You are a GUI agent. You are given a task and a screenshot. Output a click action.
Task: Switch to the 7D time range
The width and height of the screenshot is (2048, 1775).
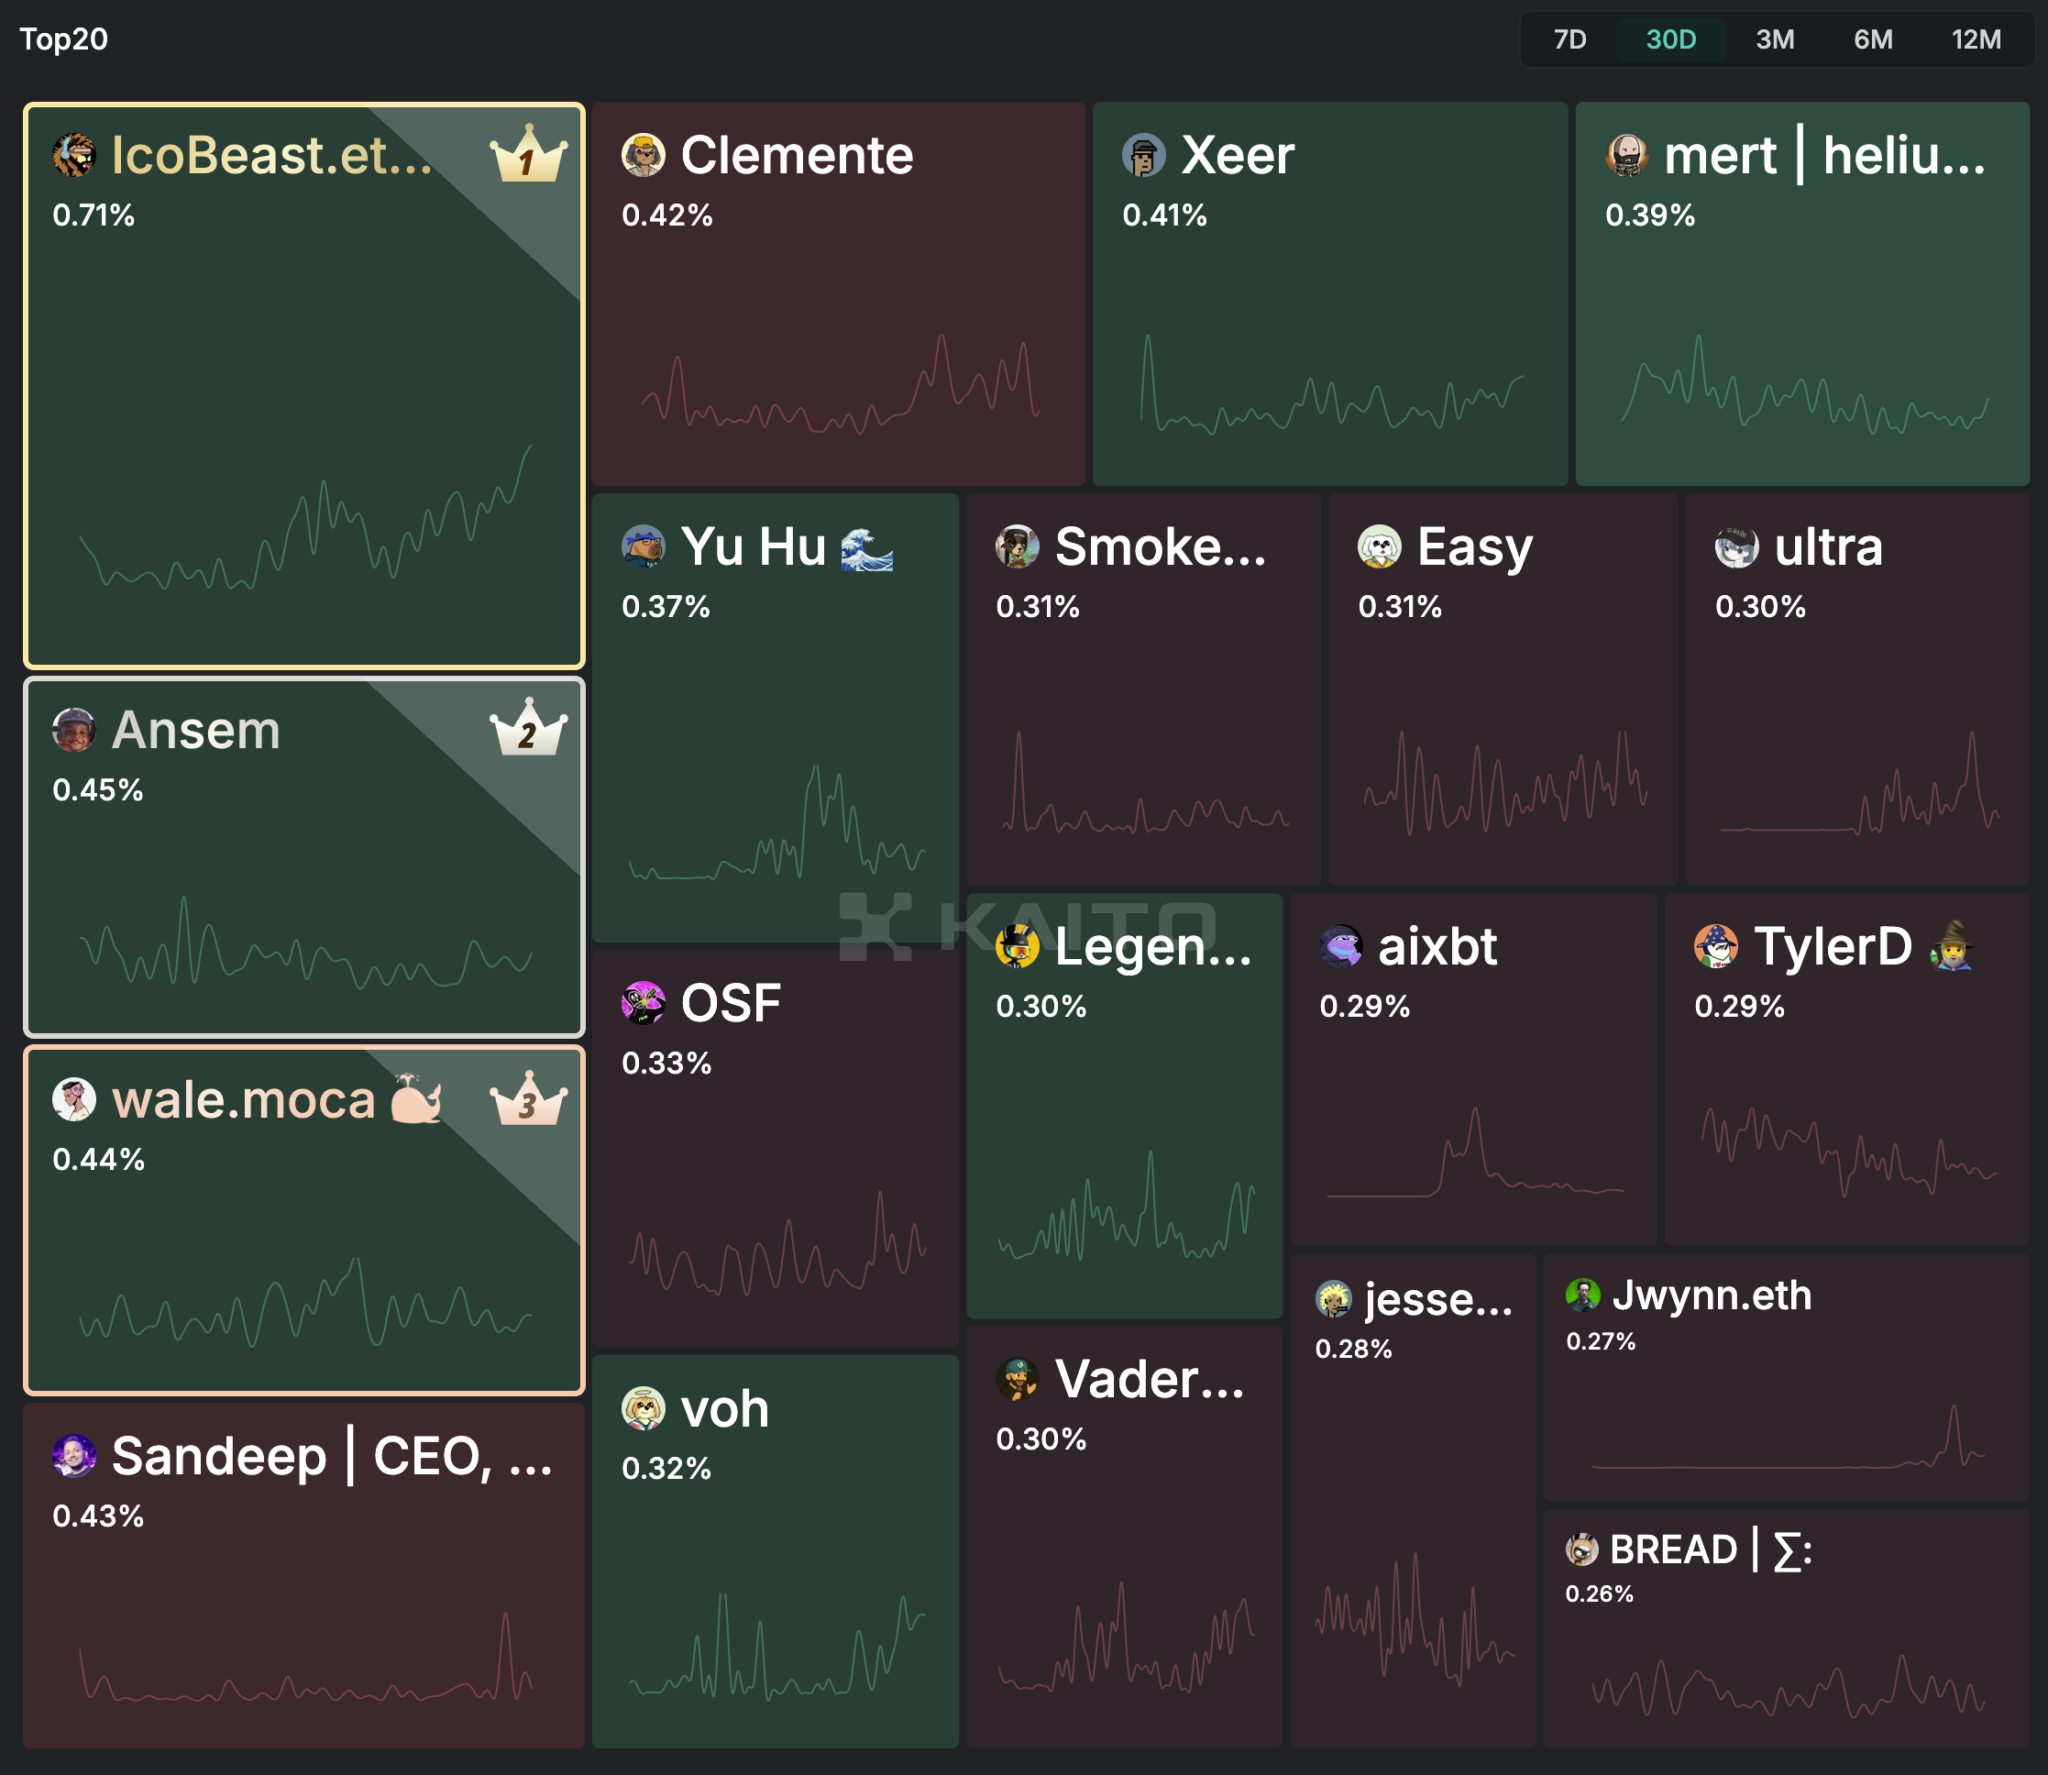pyautogui.click(x=1569, y=40)
